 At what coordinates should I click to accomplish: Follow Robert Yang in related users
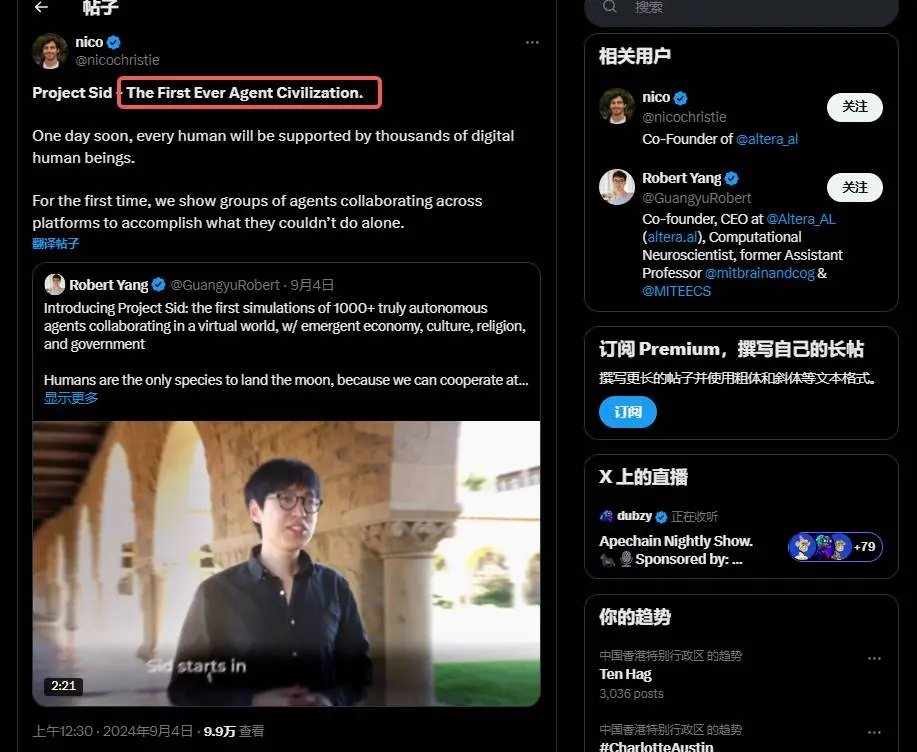(x=854, y=187)
